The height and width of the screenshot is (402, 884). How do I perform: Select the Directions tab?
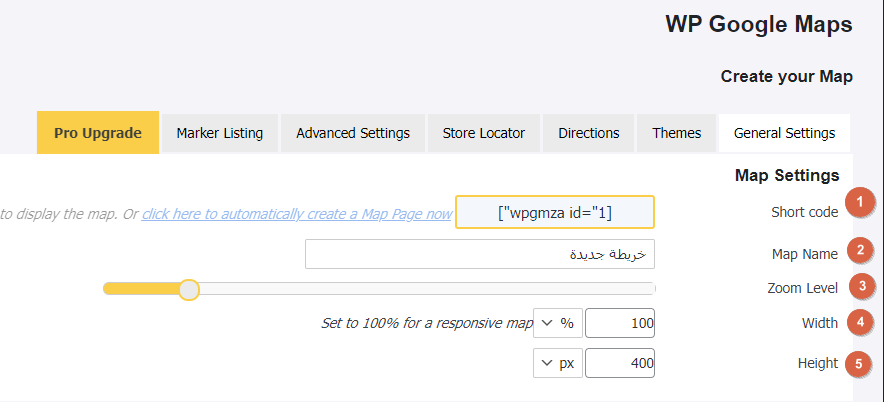coord(588,133)
